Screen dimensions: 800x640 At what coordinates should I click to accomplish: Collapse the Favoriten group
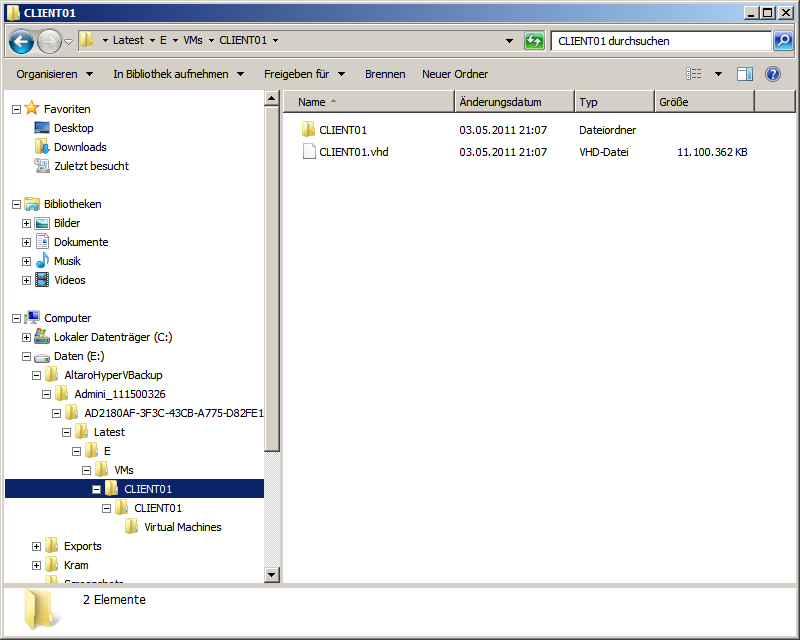(16, 110)
